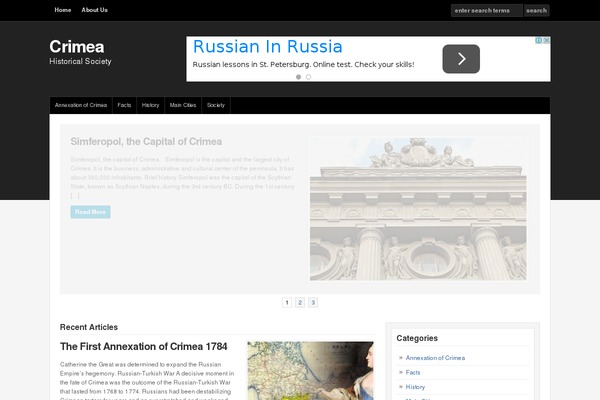This screenshot has height=400, width=600.
Task: Close the ad with the X icon
Action: coord(546,40)
